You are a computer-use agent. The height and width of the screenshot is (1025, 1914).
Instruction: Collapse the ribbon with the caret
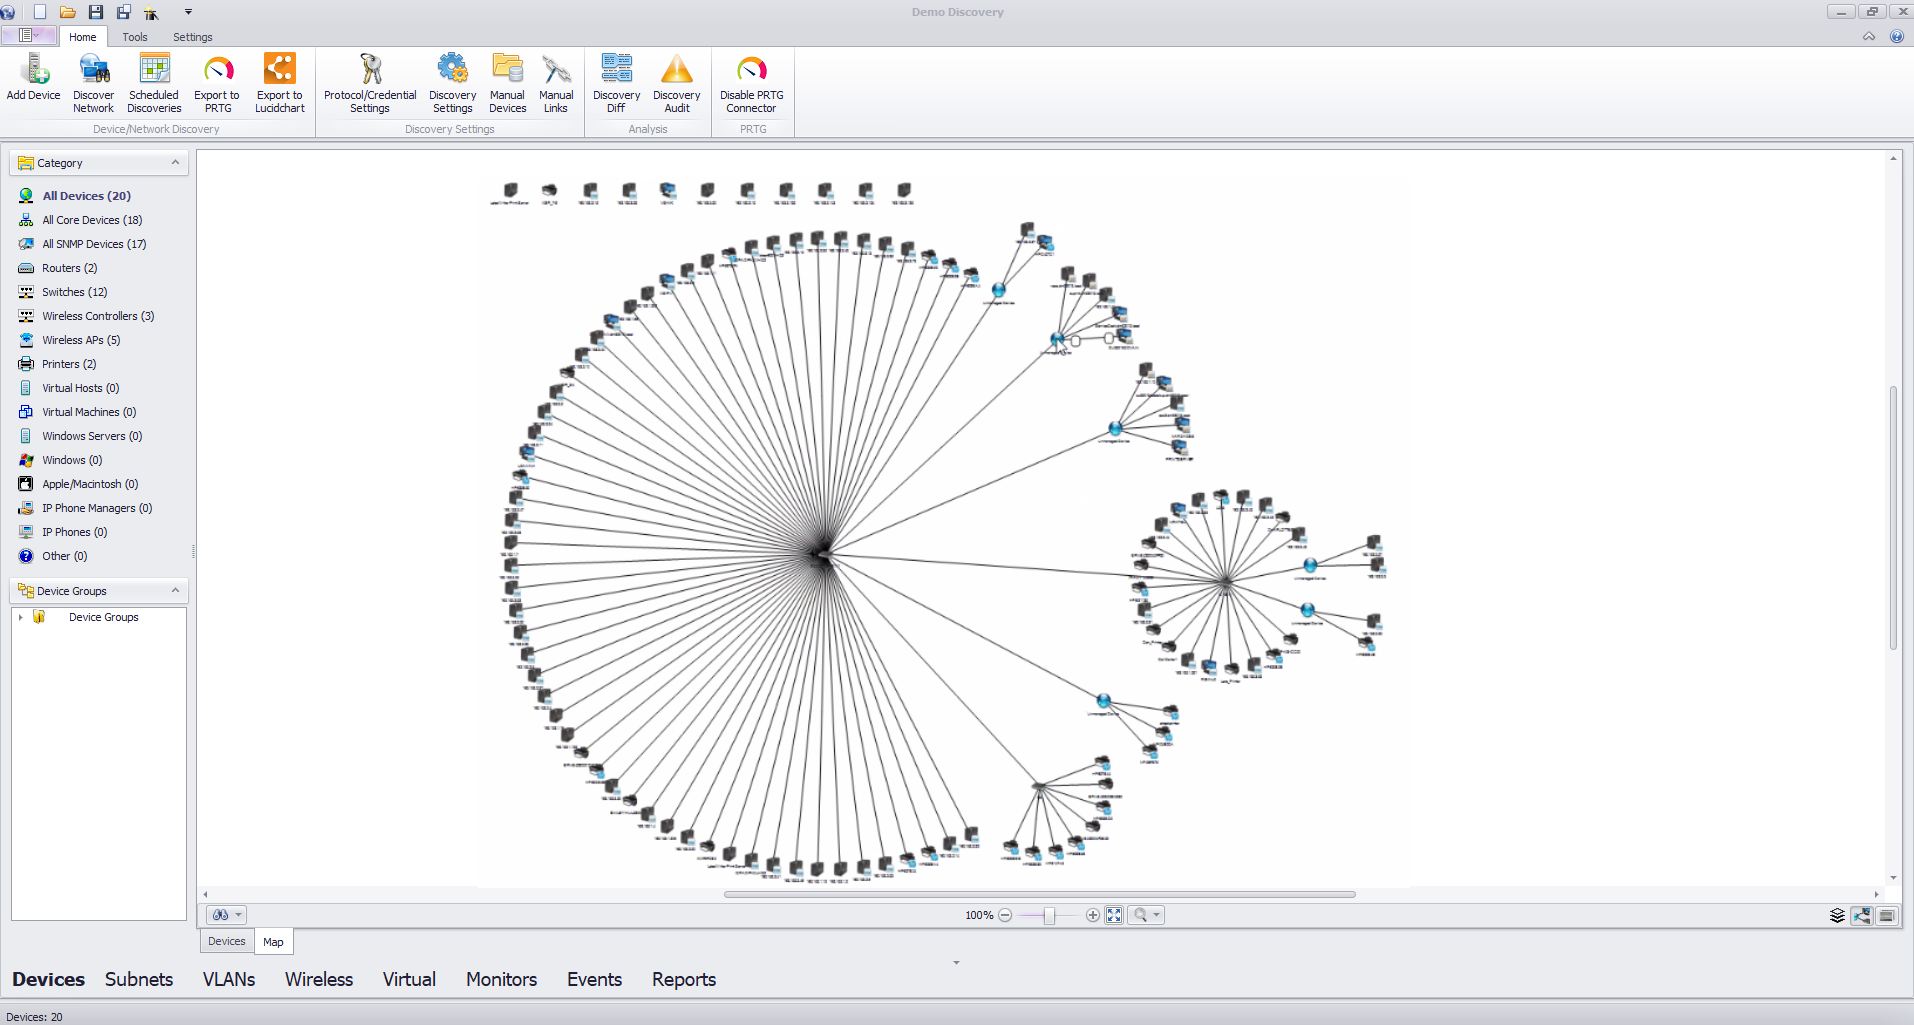[1869, 36]
